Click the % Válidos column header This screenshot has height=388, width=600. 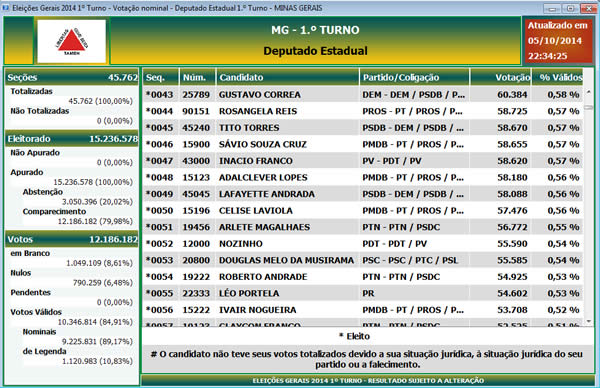[x=558, y=77]
